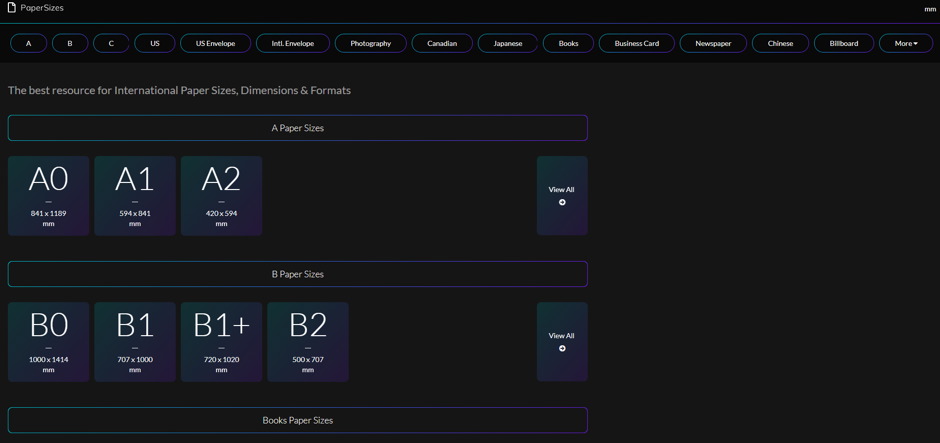Open the Billboard sizes category
Viewport: 940px width, 443px height.
(843, 44)
